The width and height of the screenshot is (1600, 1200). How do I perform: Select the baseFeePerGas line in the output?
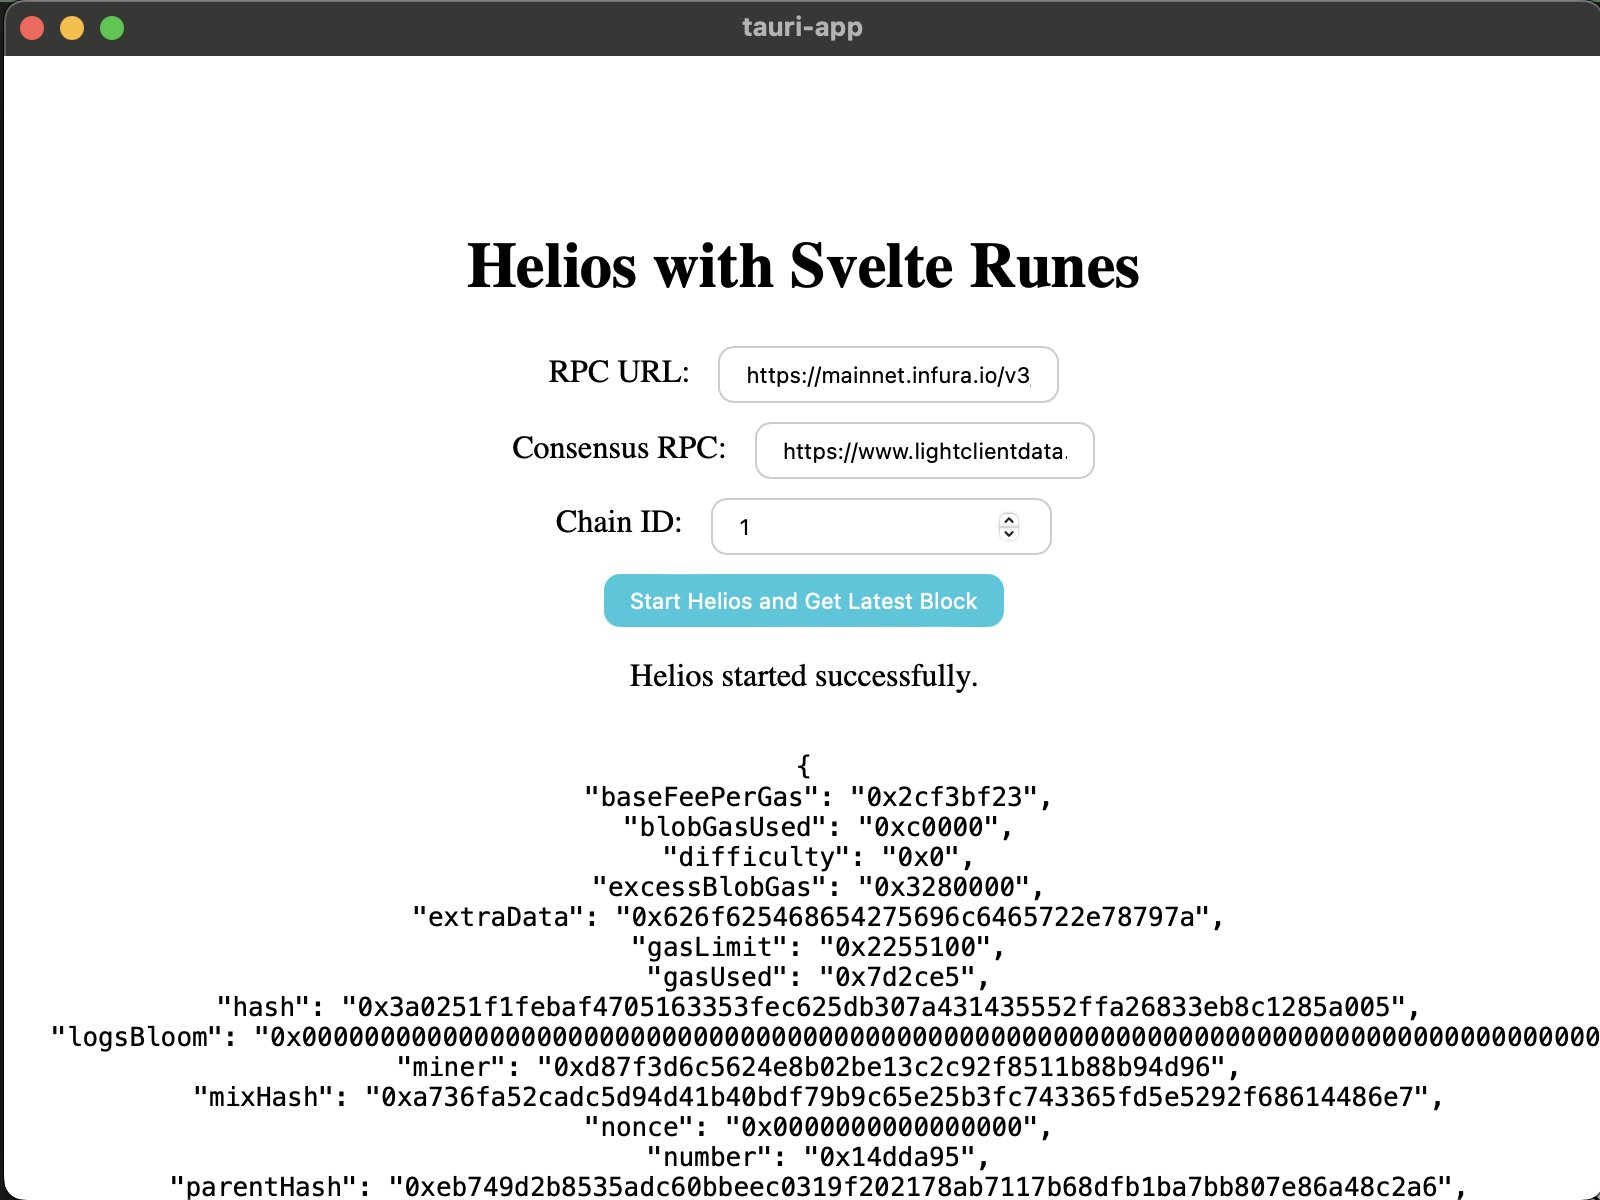click(818, 797)
